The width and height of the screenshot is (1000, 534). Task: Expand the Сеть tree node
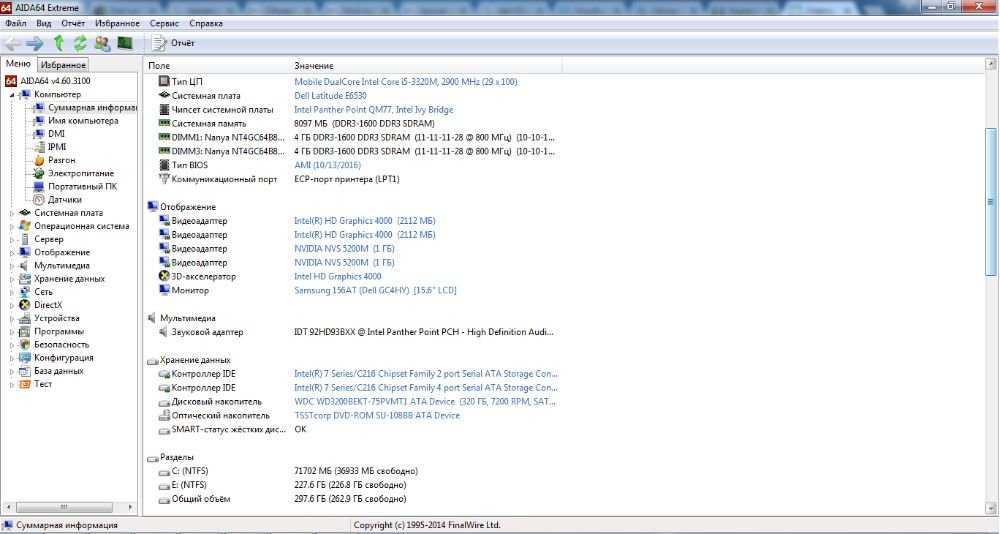12,292
